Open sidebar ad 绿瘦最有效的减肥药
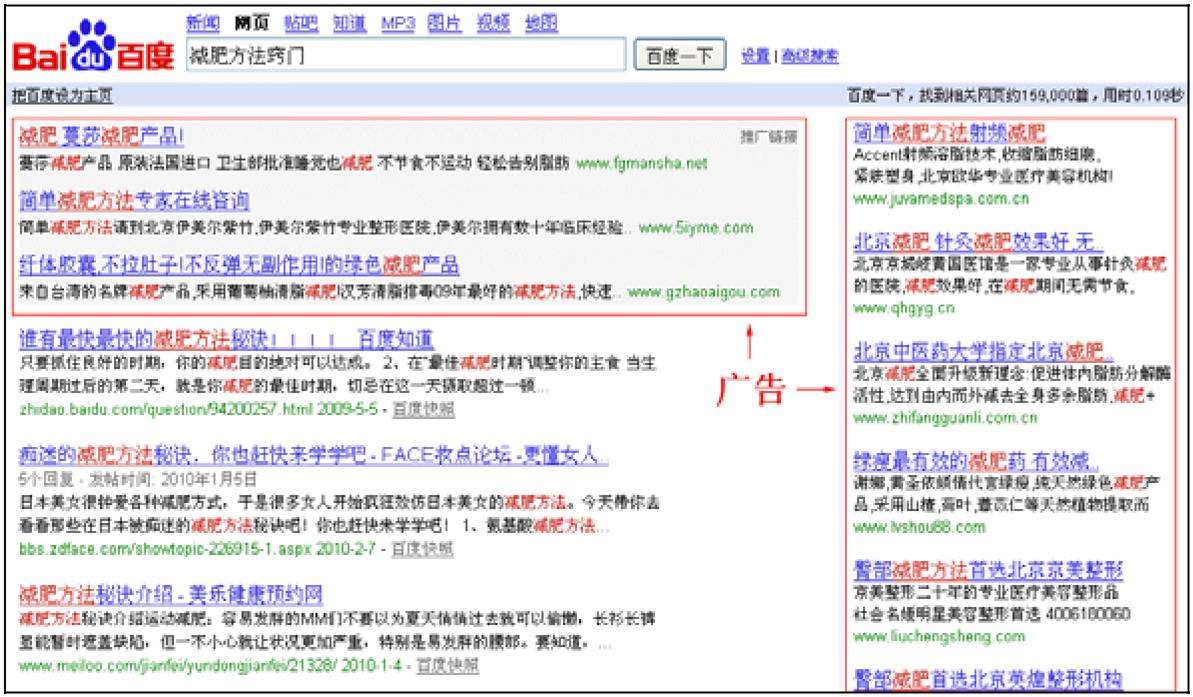 (976, 461)
